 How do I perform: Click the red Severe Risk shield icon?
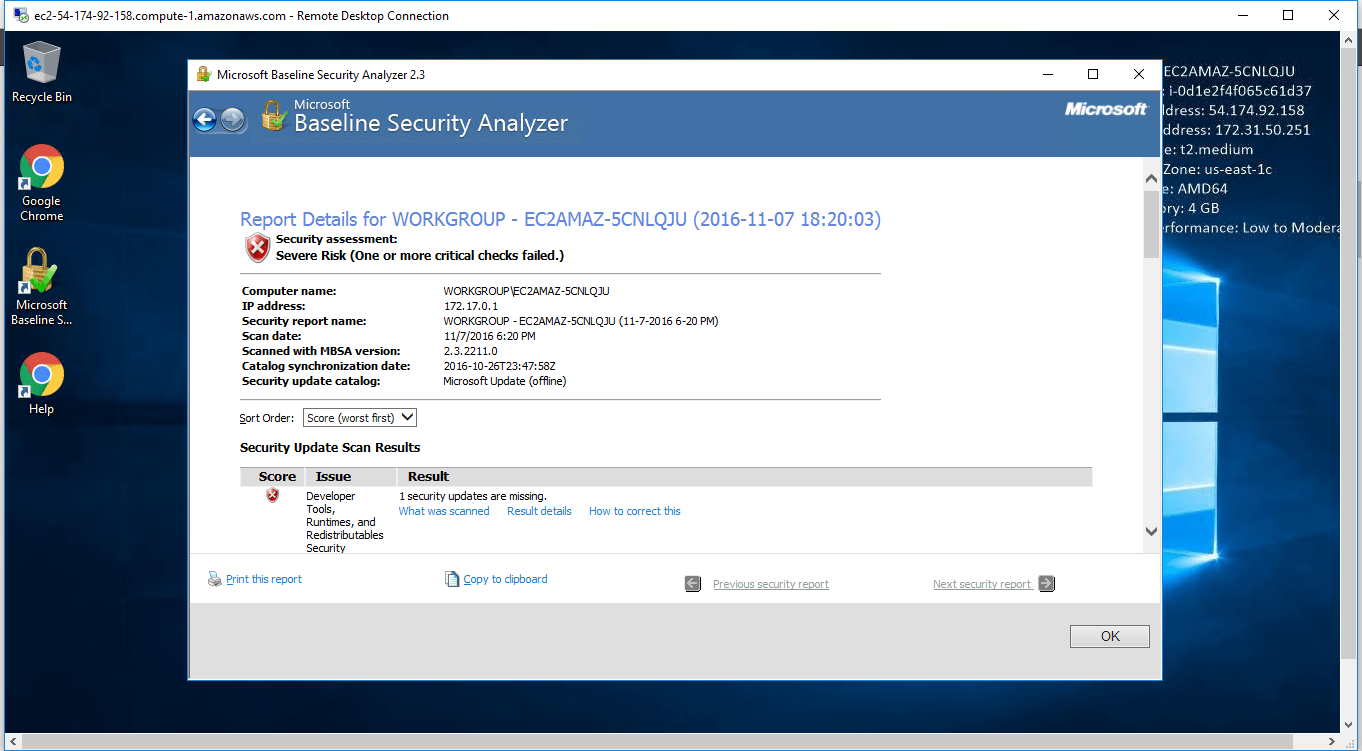[x=257, y=247]
